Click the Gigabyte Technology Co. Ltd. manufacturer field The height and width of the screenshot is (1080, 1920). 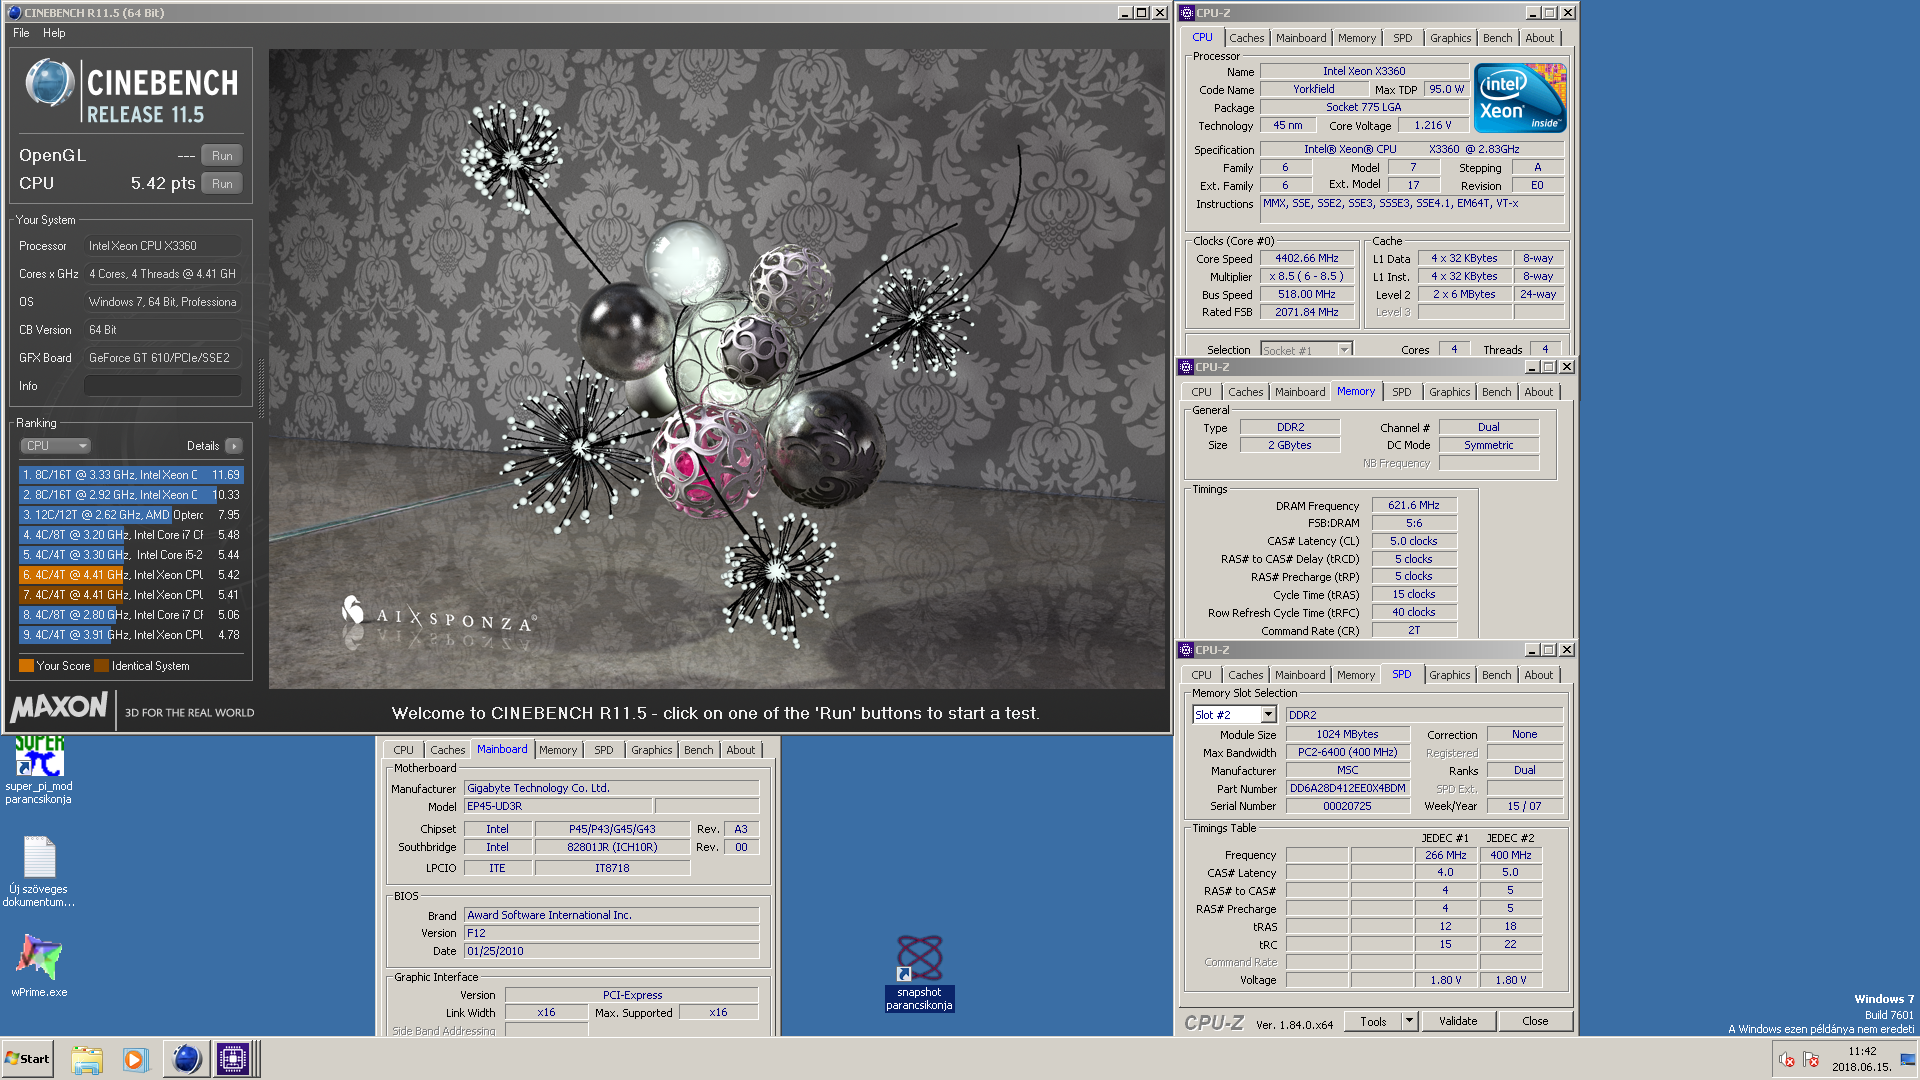click(611, 788)
